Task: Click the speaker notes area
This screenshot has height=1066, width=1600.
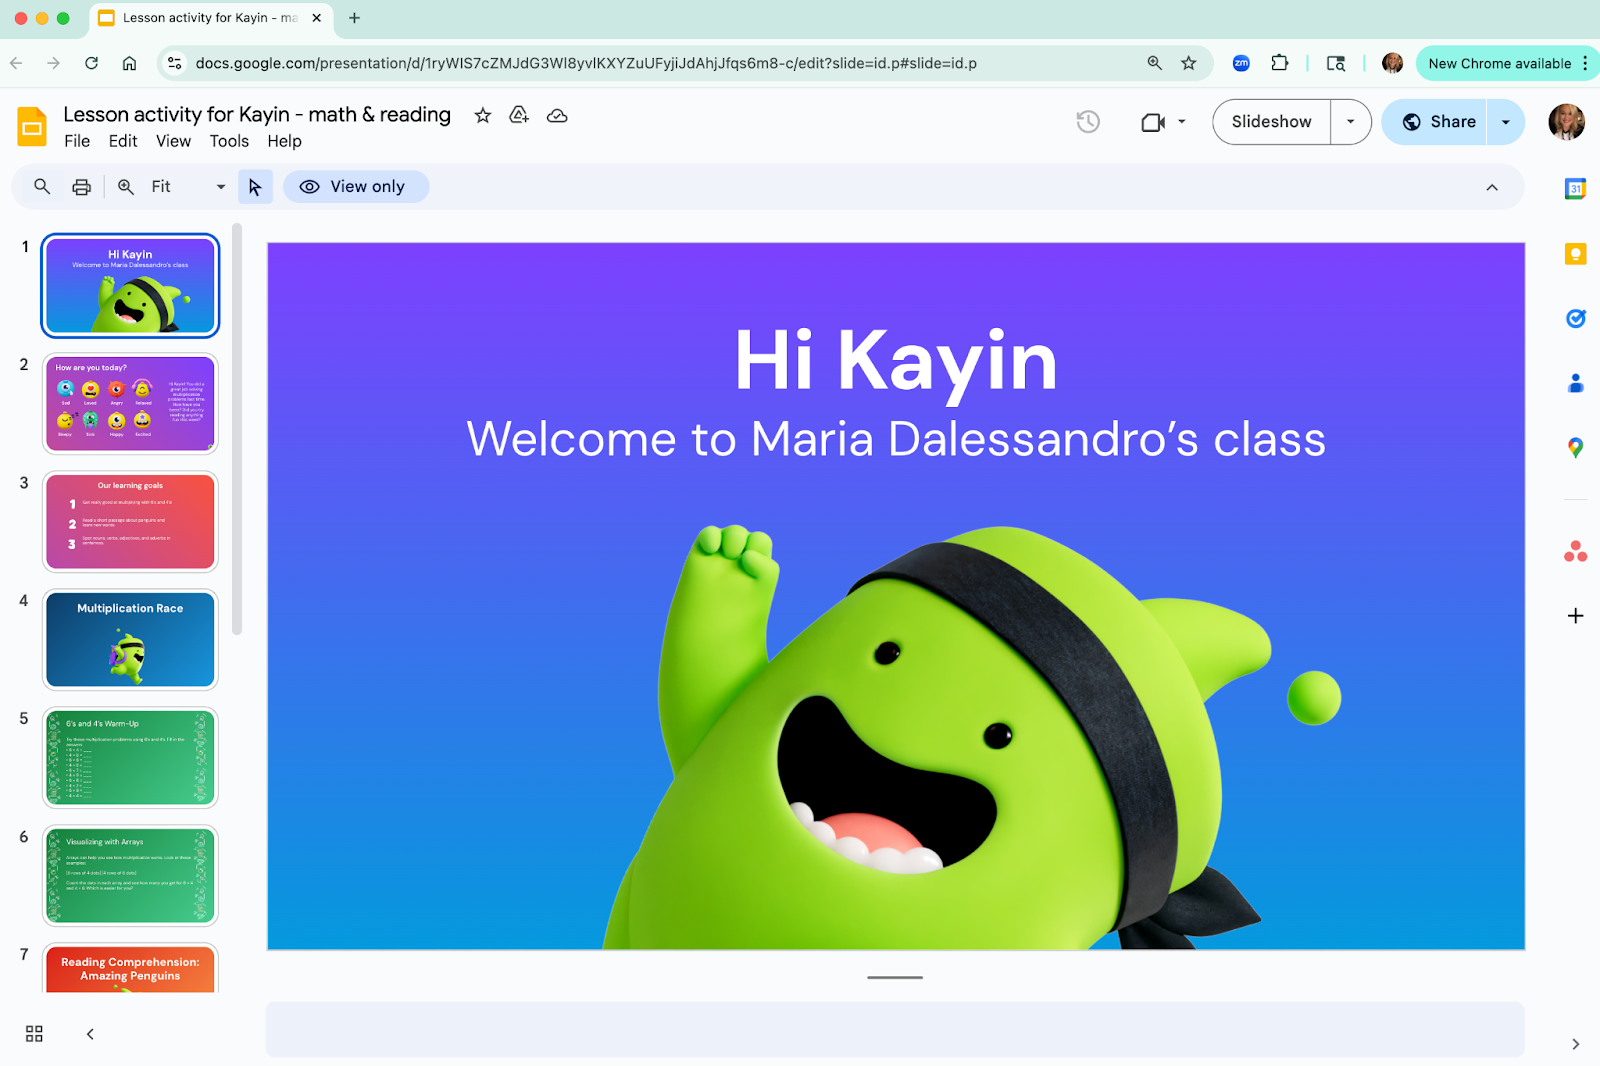Action: (x=895, y=1029)
